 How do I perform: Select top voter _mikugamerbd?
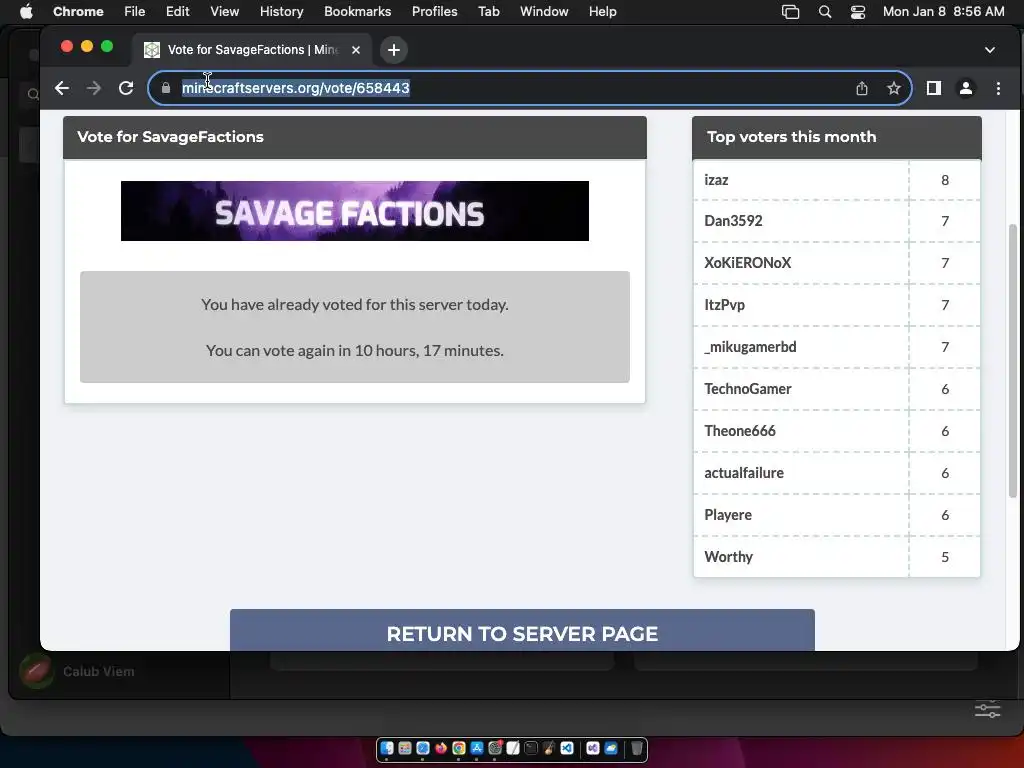pos(750,347)
